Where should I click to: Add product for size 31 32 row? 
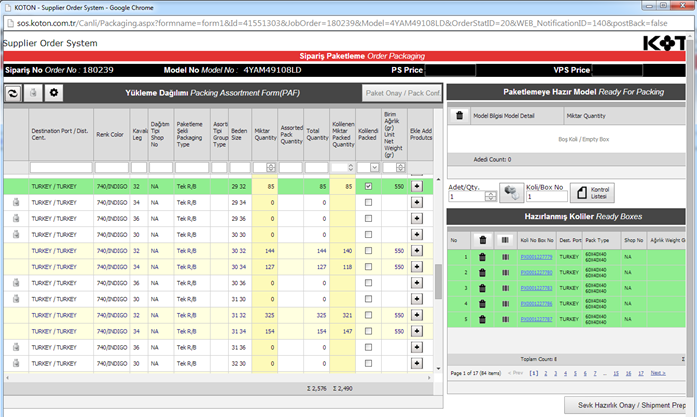[417, 315]
